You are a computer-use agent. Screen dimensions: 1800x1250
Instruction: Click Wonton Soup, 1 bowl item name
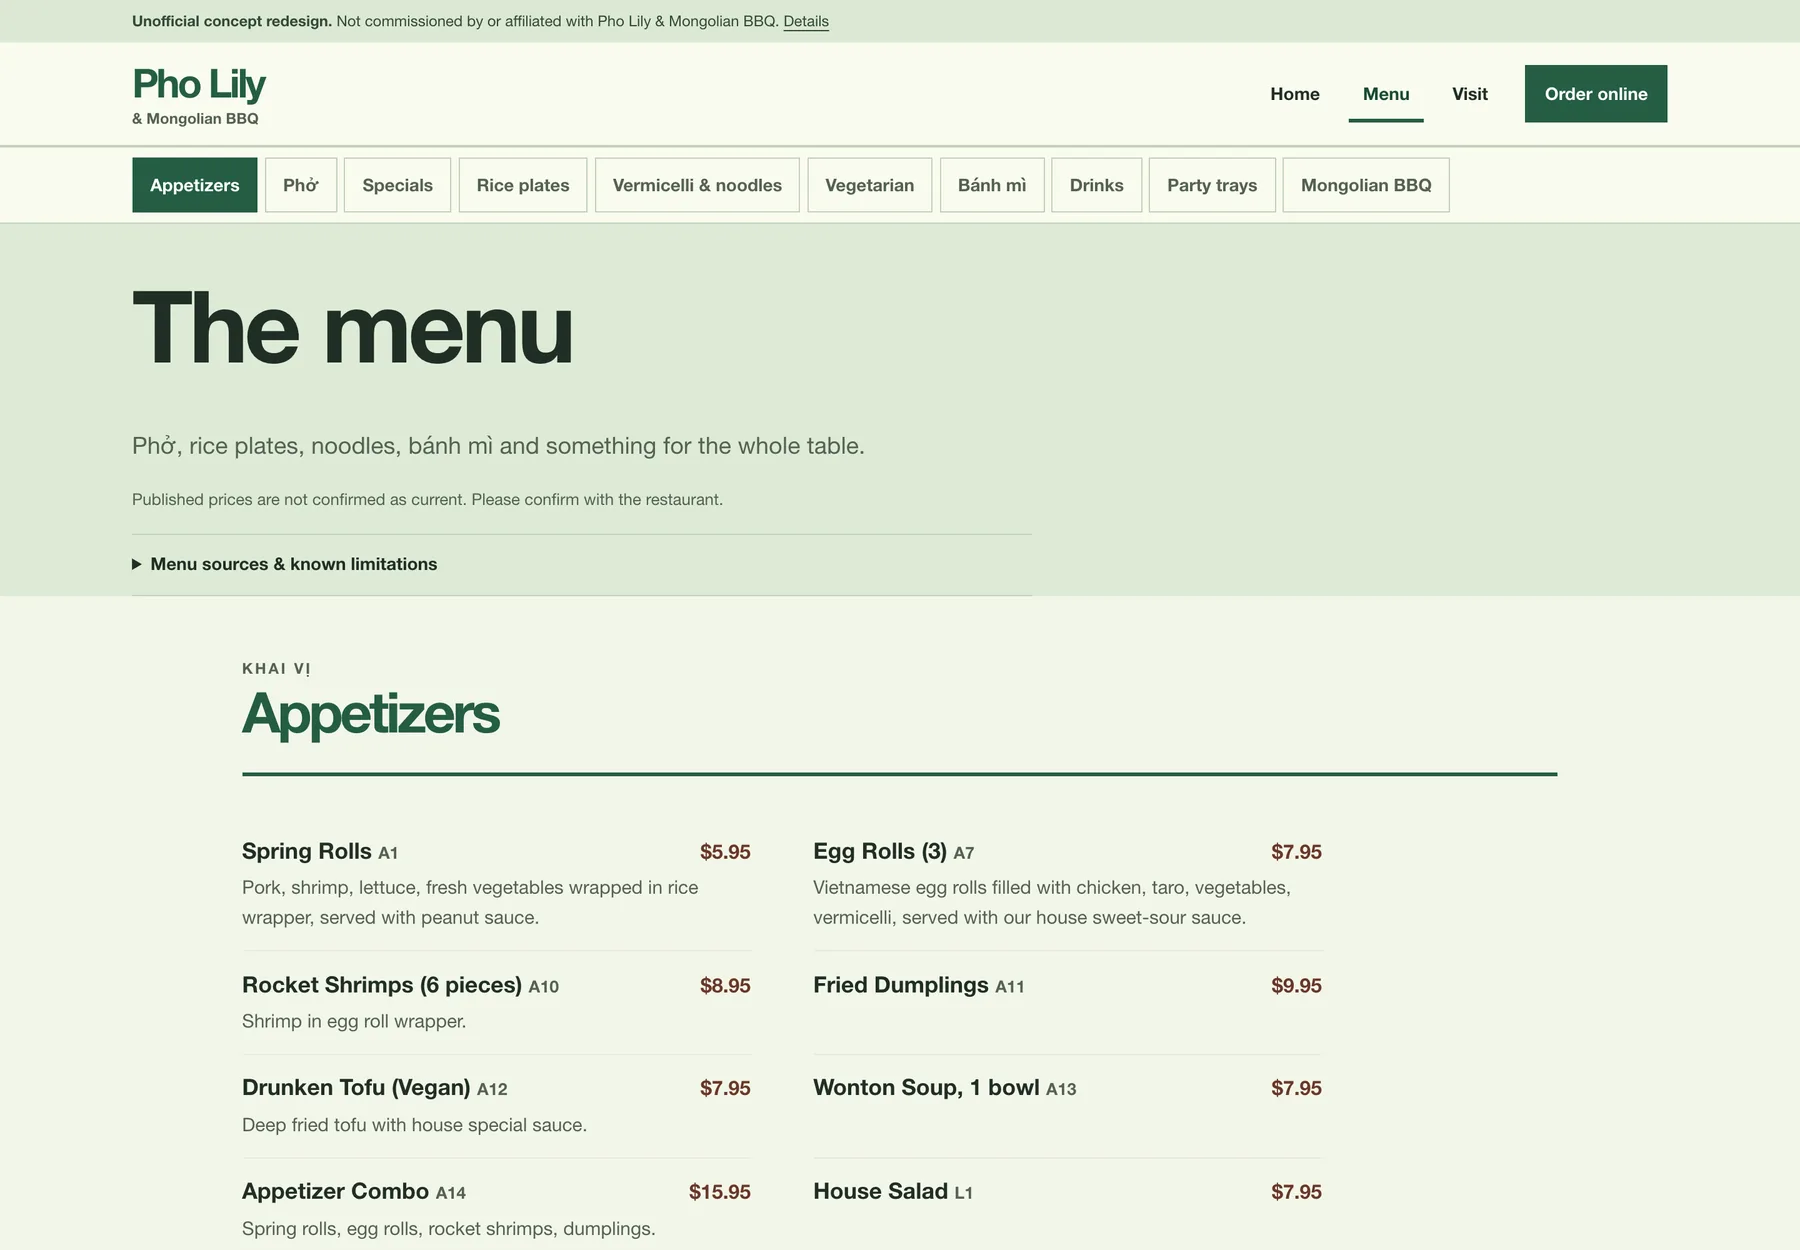[926, 1088]
